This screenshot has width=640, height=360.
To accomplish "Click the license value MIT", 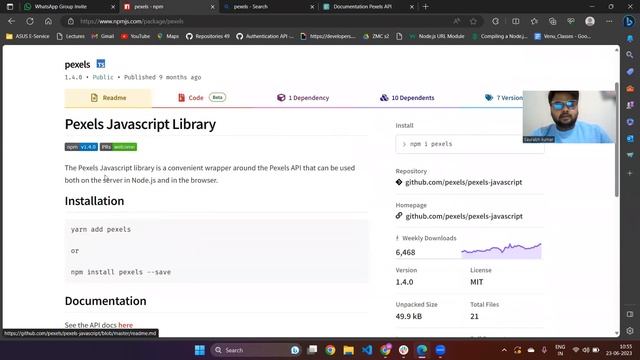I will pyautogui.click(x=477, y=282).
